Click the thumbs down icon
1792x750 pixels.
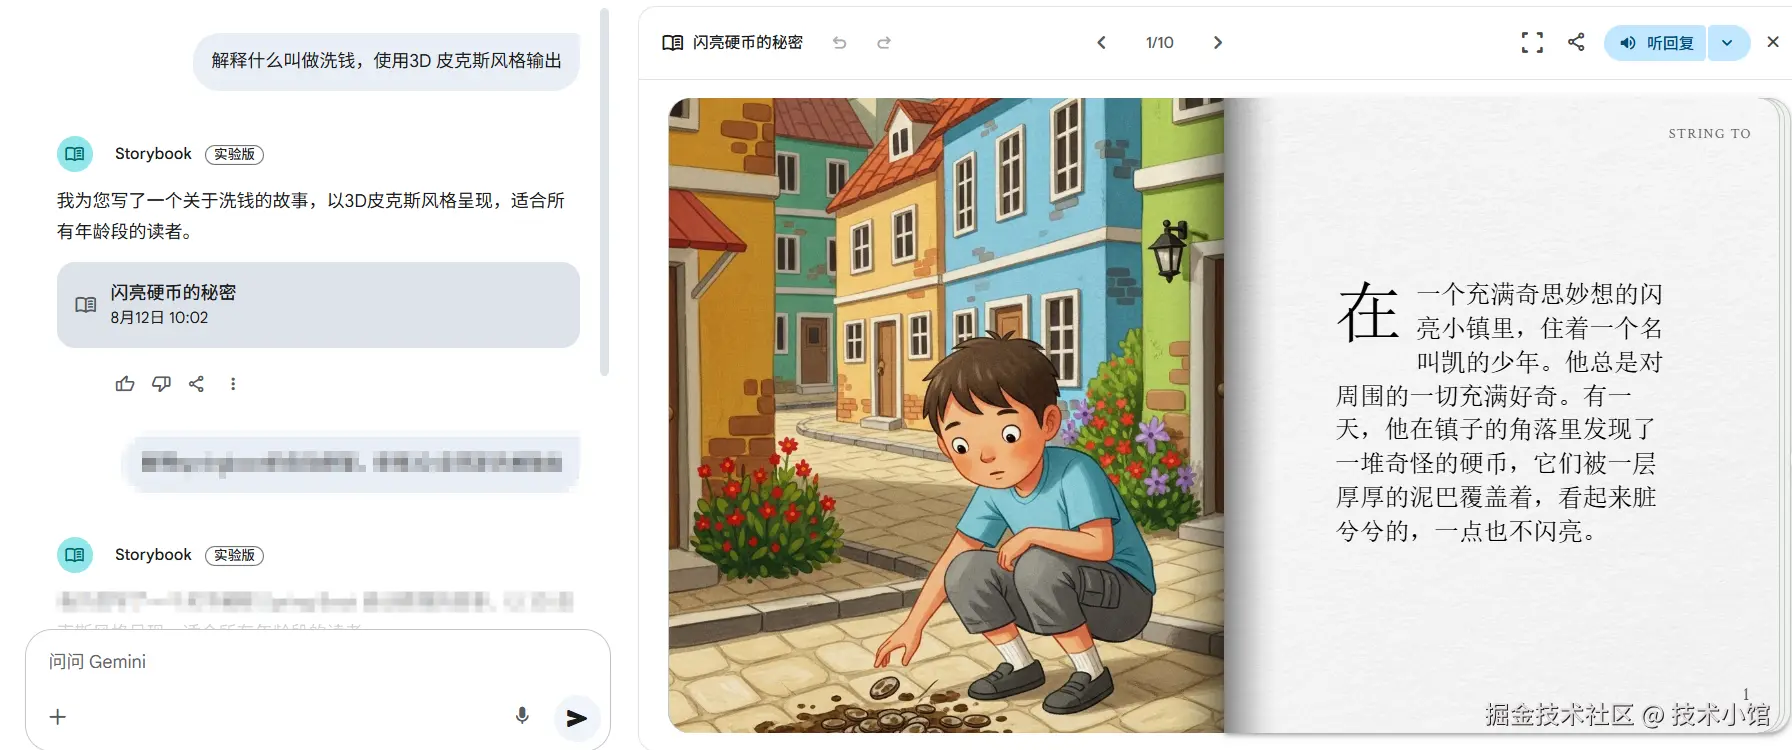[161, 384]
